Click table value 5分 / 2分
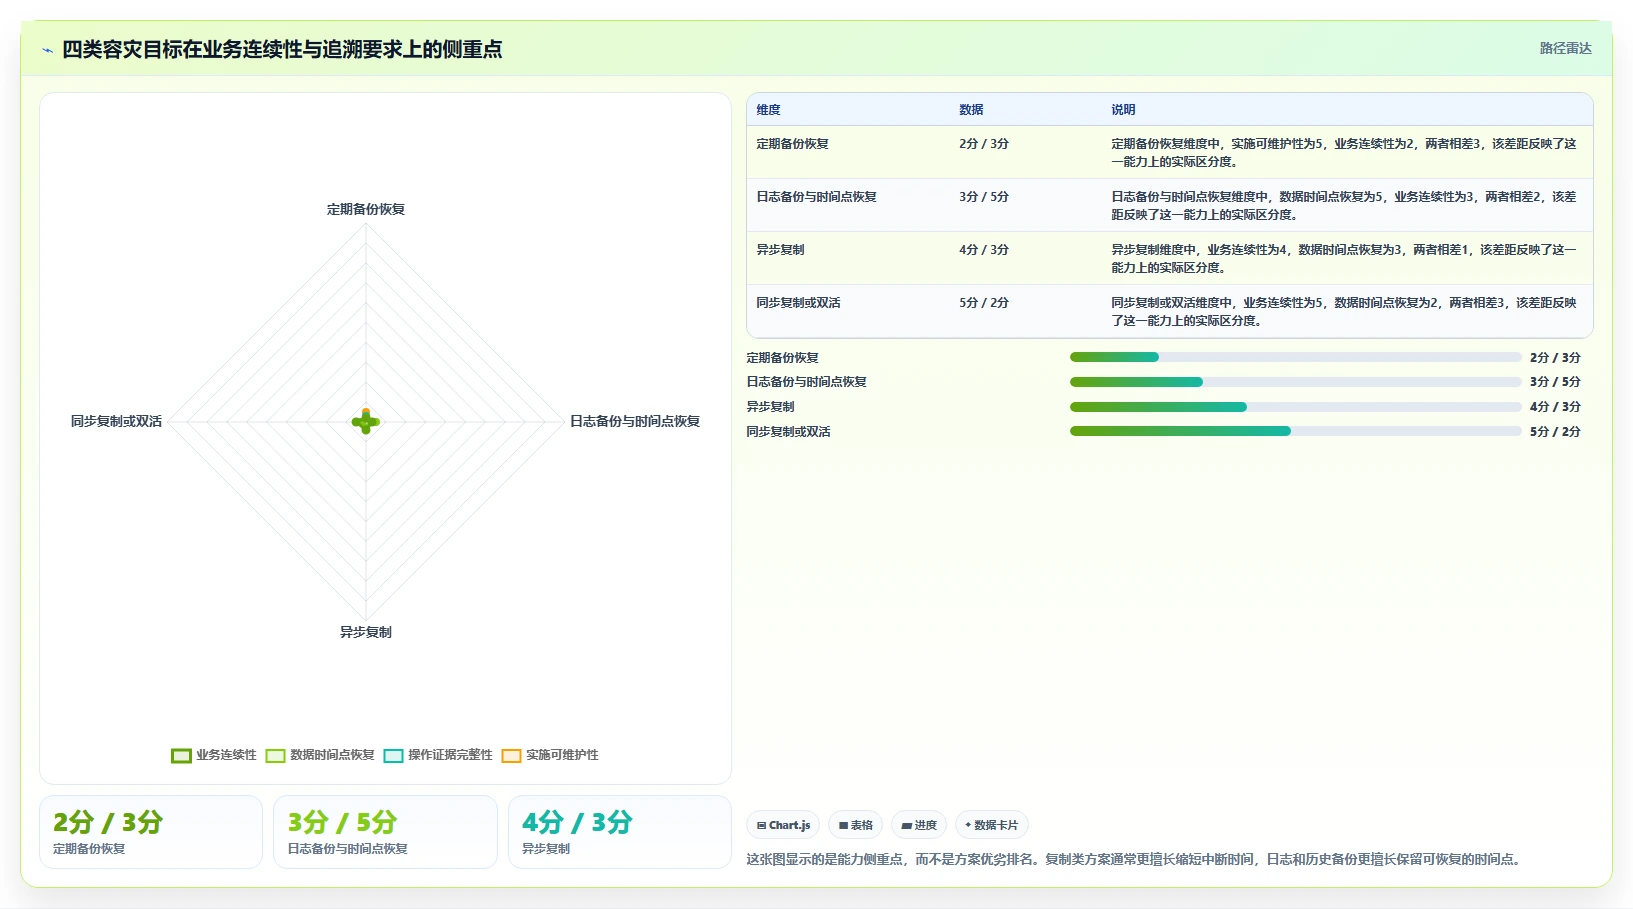This screenshot has height=909, width=1633. [x=984, y=303]
